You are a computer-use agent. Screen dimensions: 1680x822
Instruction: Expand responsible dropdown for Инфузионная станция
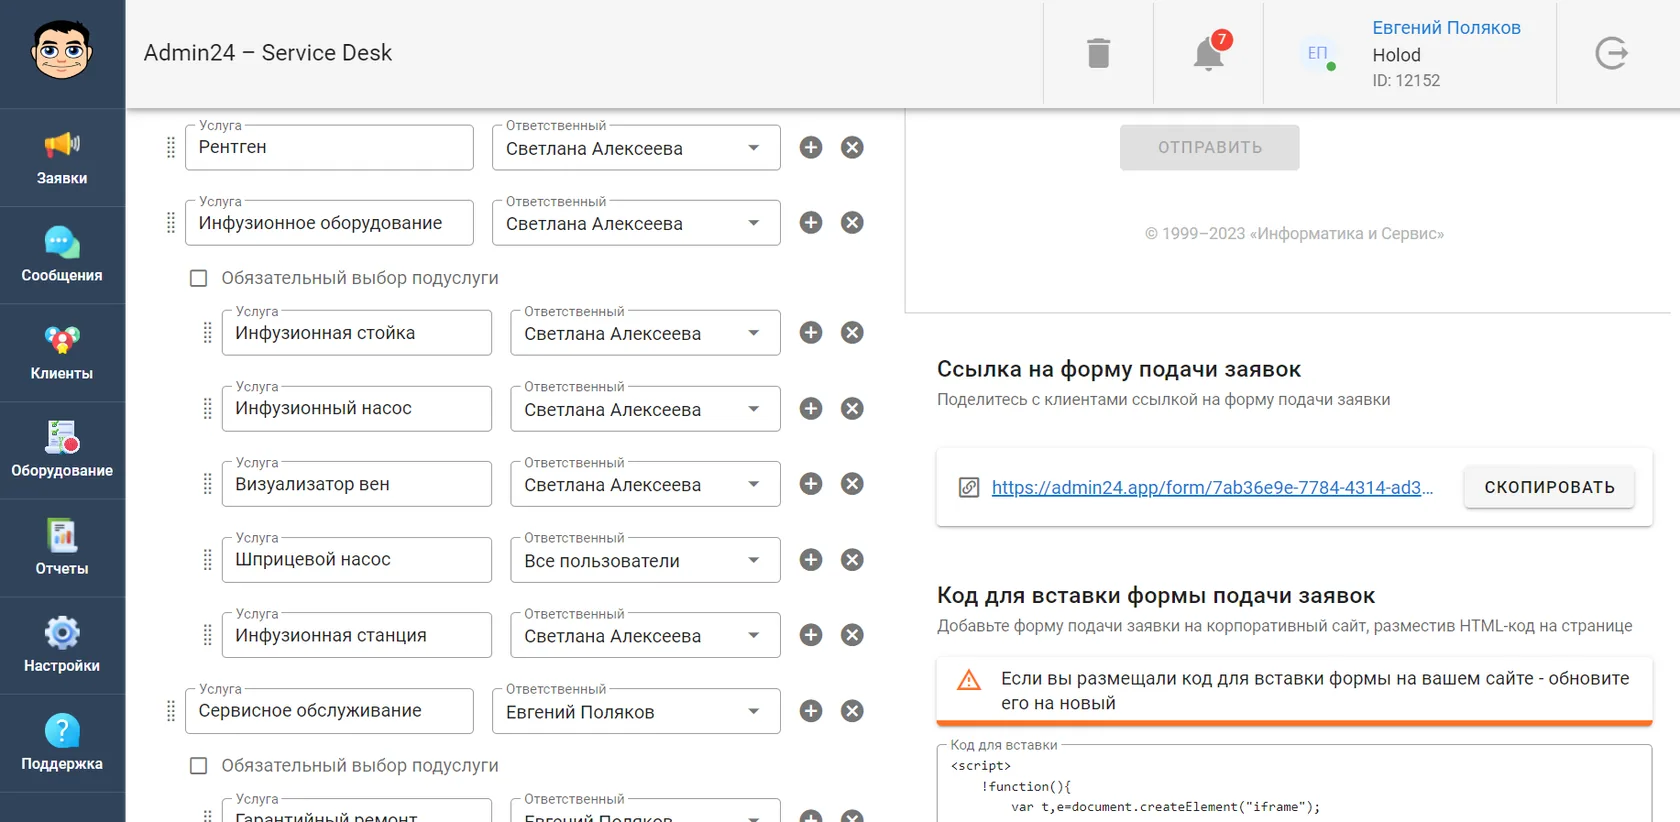(x=645, y=635)
